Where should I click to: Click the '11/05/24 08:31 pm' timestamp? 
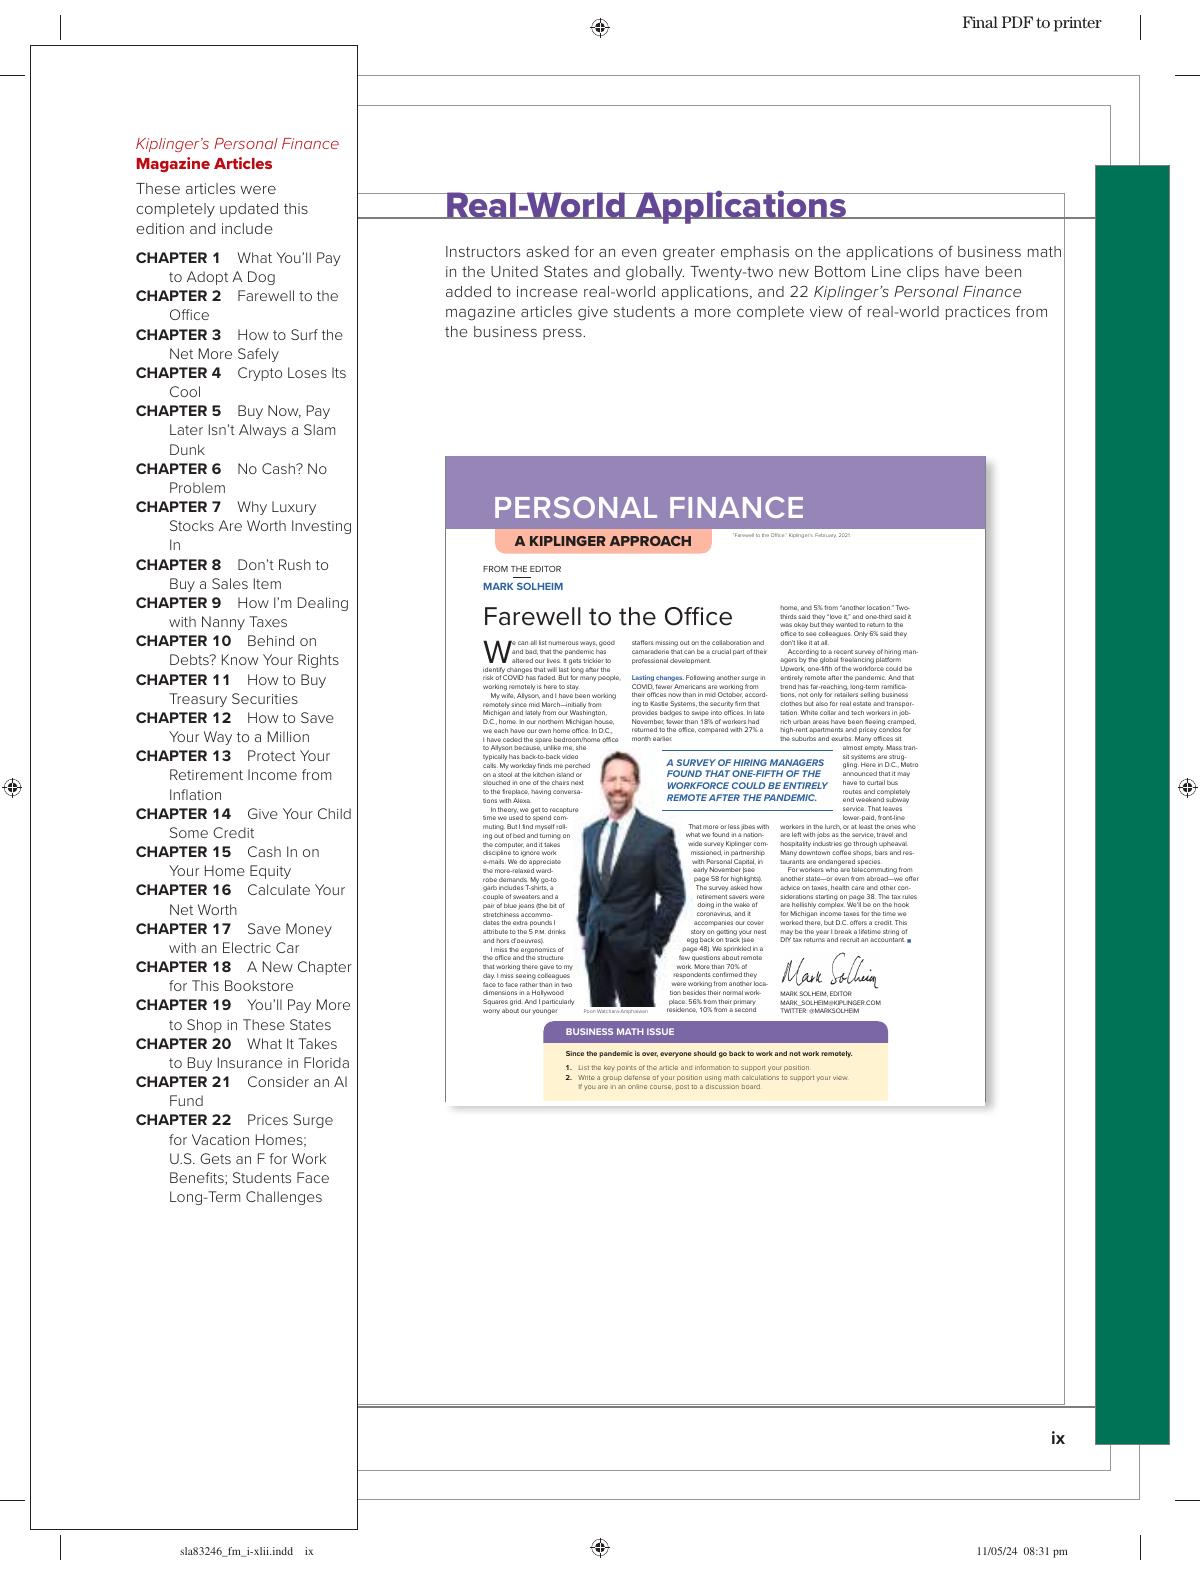[x=1022, y=1551]
